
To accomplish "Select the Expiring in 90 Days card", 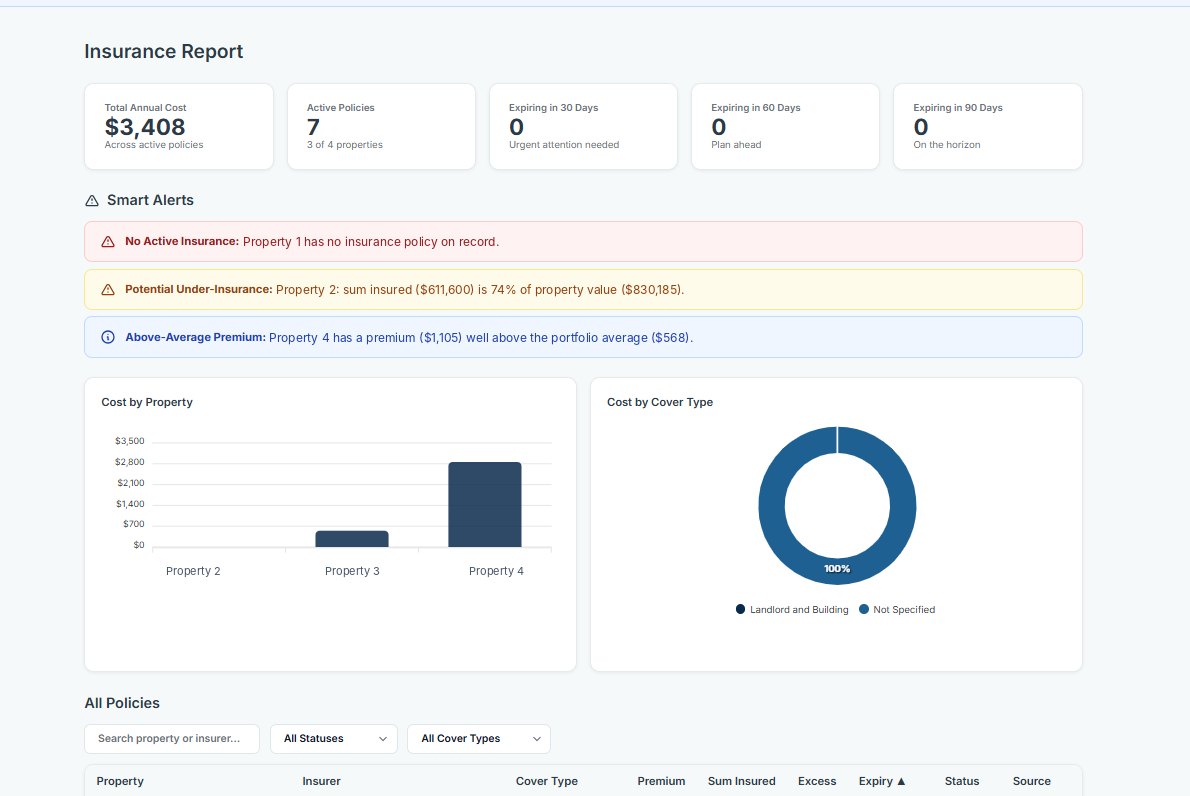I will coord(987,127).
